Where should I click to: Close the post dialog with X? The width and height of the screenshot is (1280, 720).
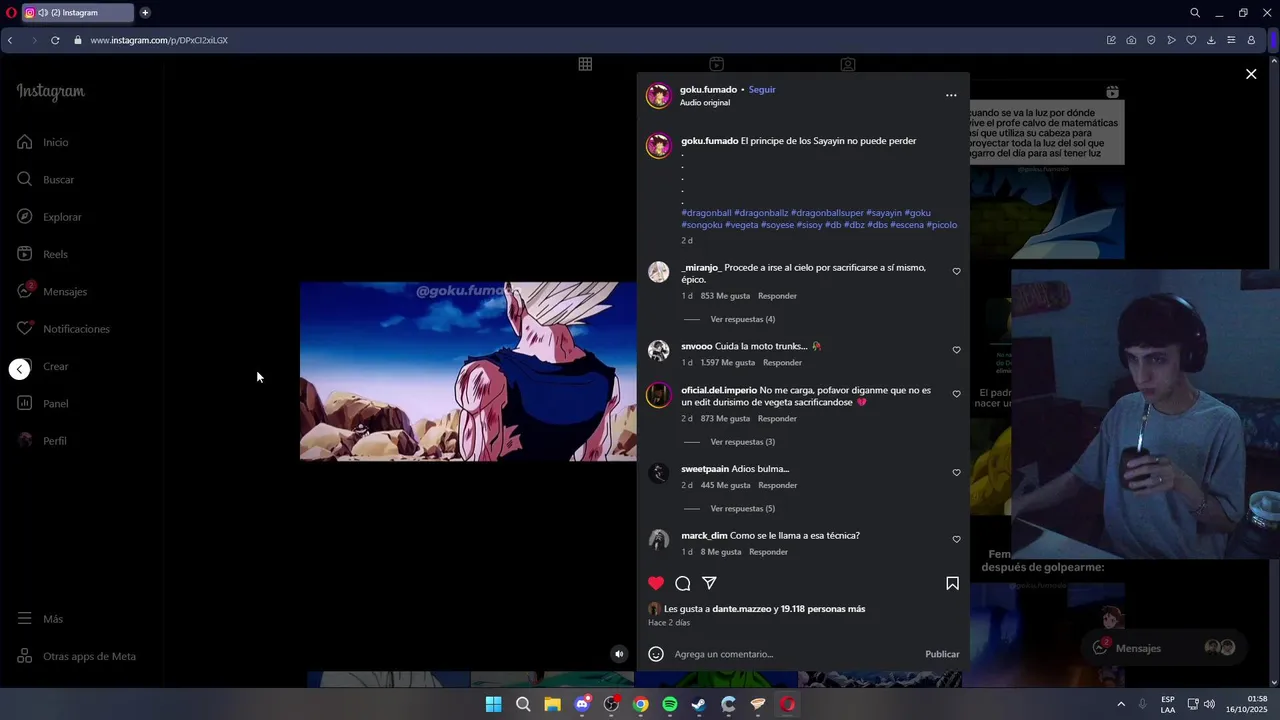pos(1251,74)
